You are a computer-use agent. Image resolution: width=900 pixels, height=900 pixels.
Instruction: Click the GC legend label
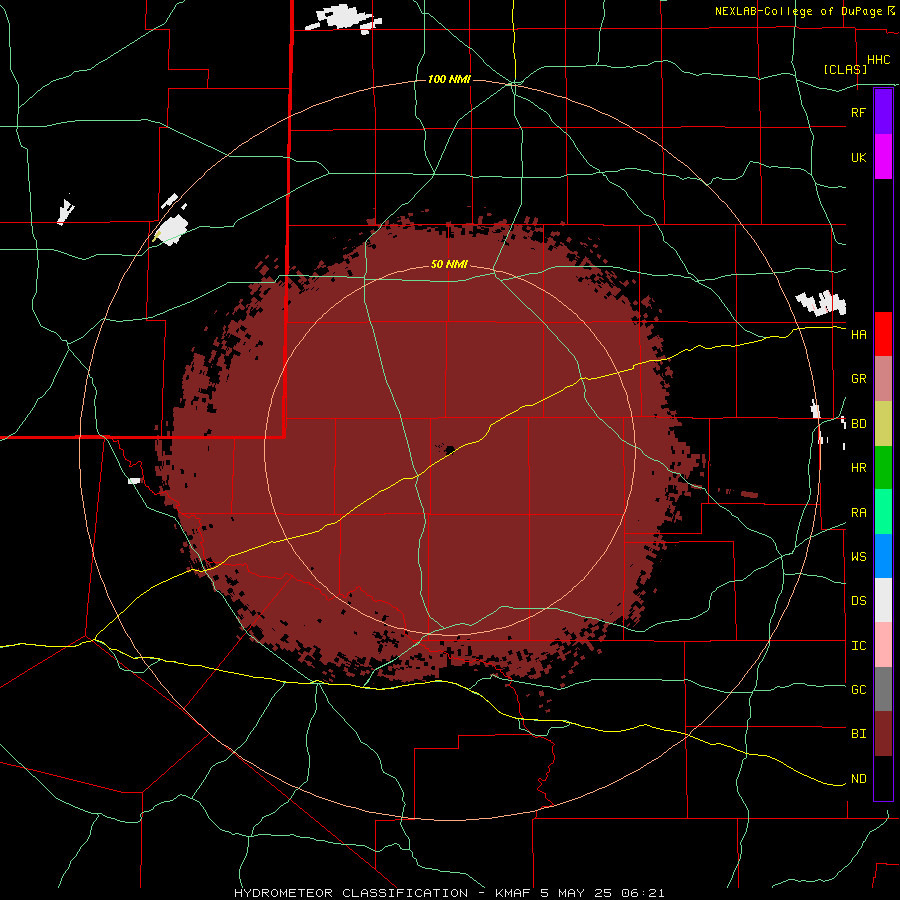click(859, 690)
